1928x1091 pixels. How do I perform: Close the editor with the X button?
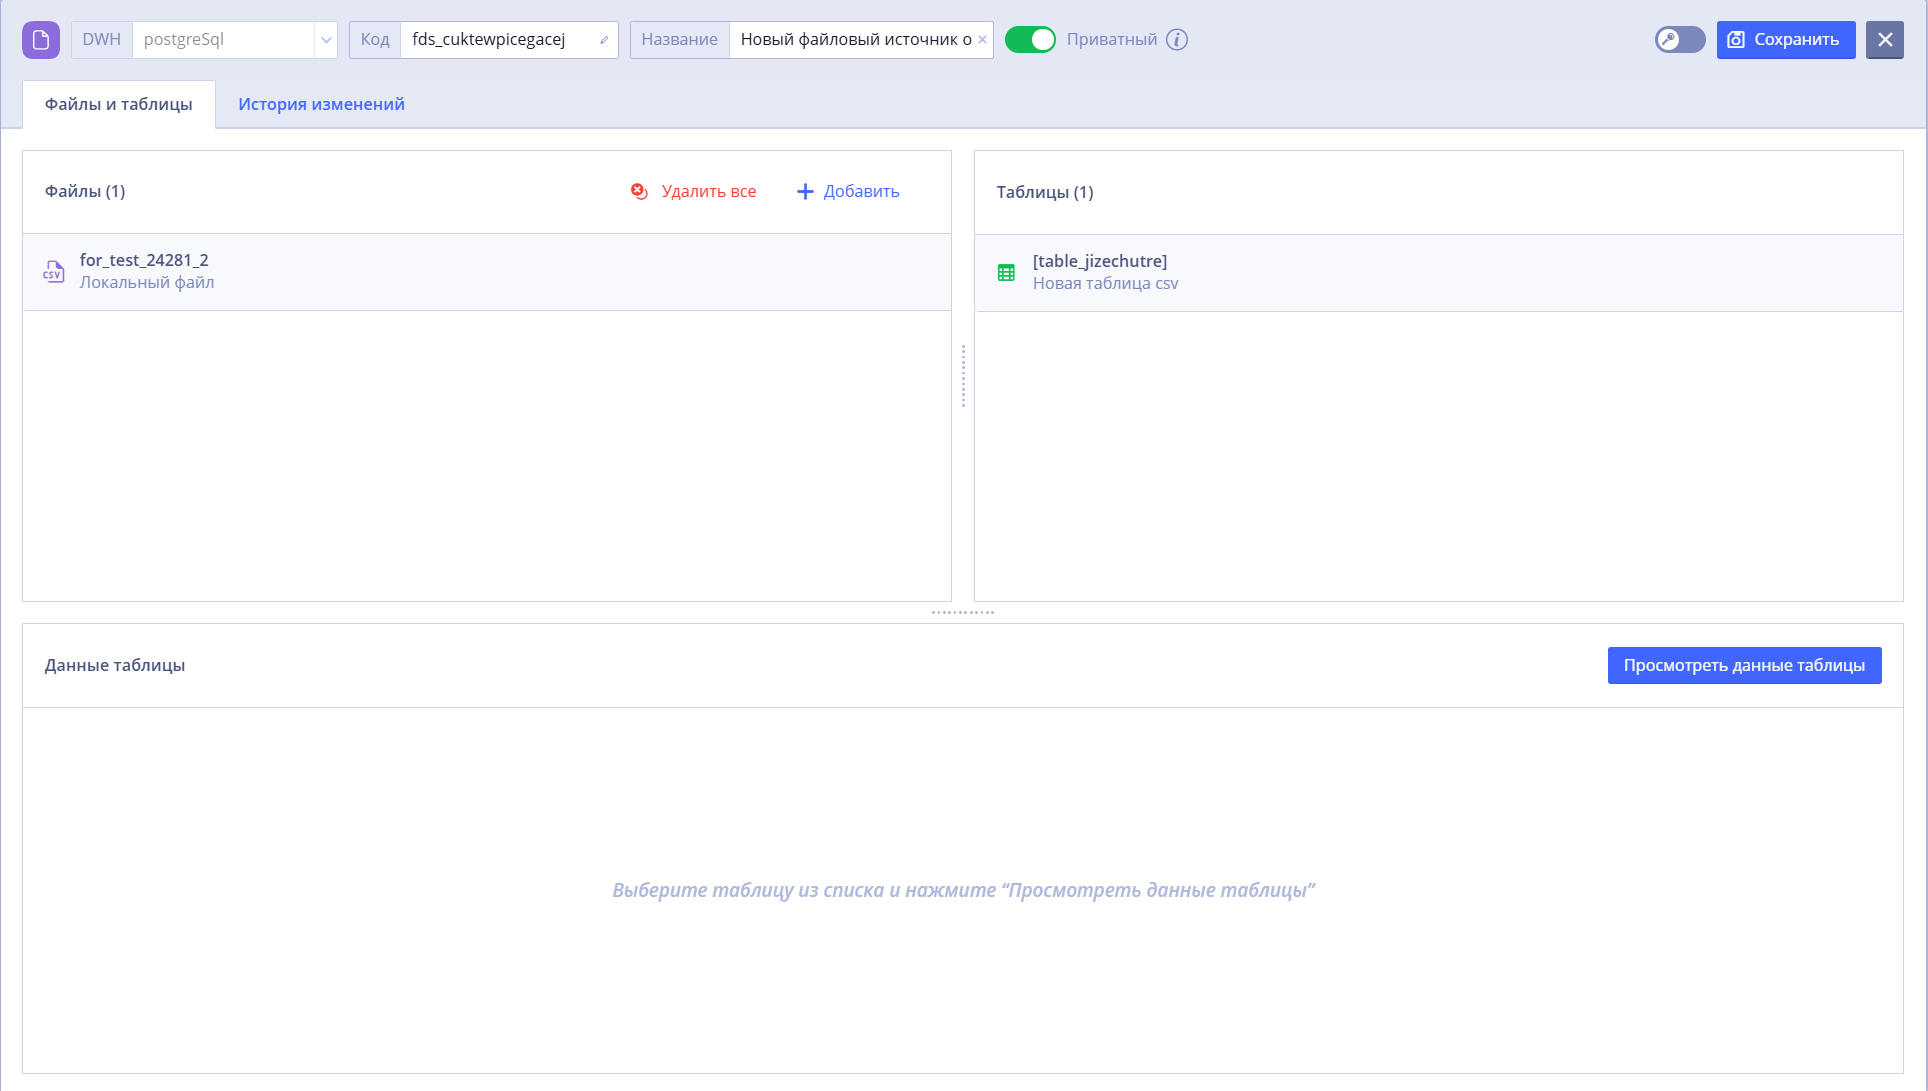1885,40
